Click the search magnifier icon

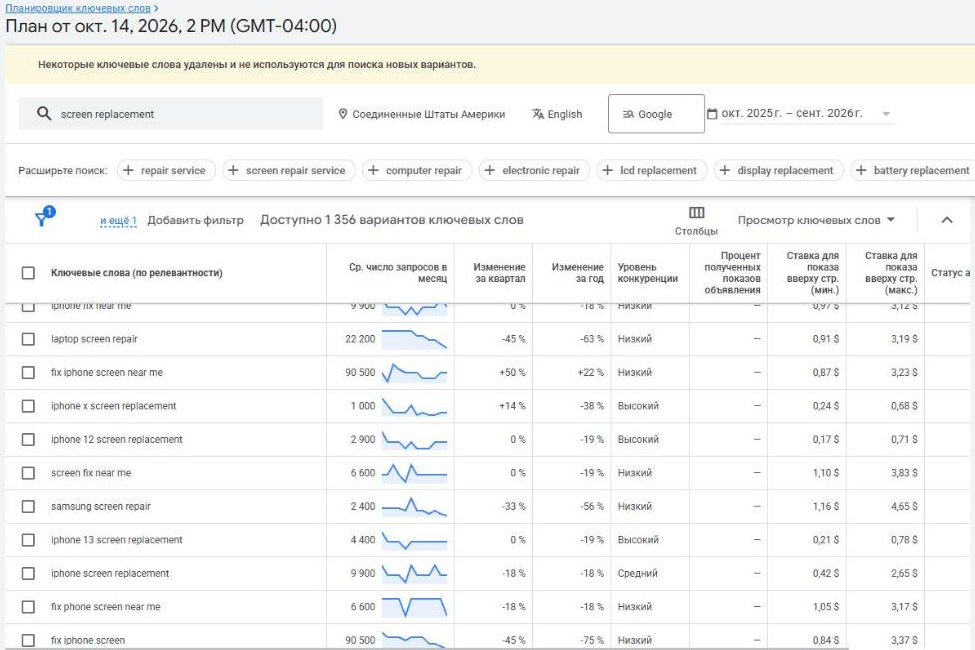(44, 114)
